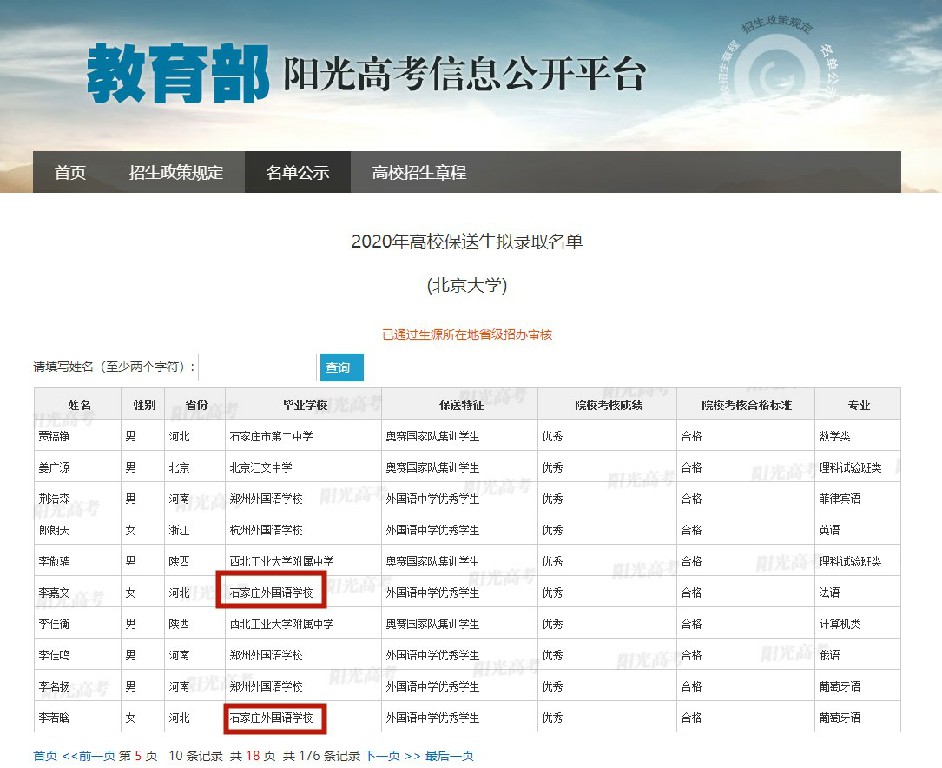
Task: Click the orange 已通过生源所在地省级招办审核 notice
Action: pyautogui.click(x=467, y=335)
